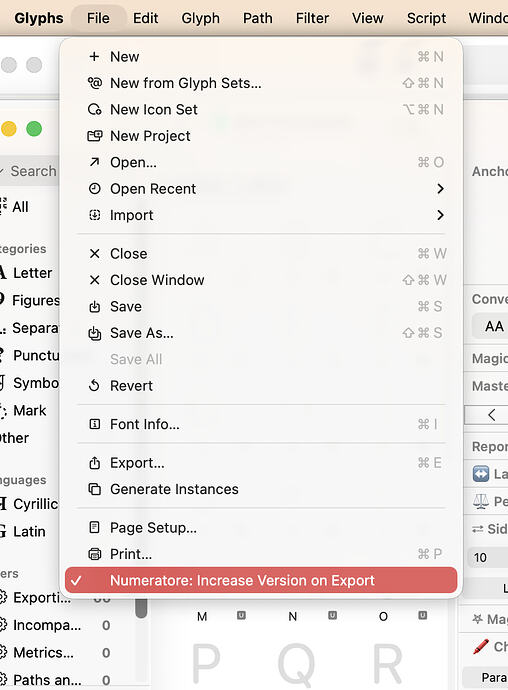Expand the Import submenu chevron

pyautogui.click(x=440, y=215)
